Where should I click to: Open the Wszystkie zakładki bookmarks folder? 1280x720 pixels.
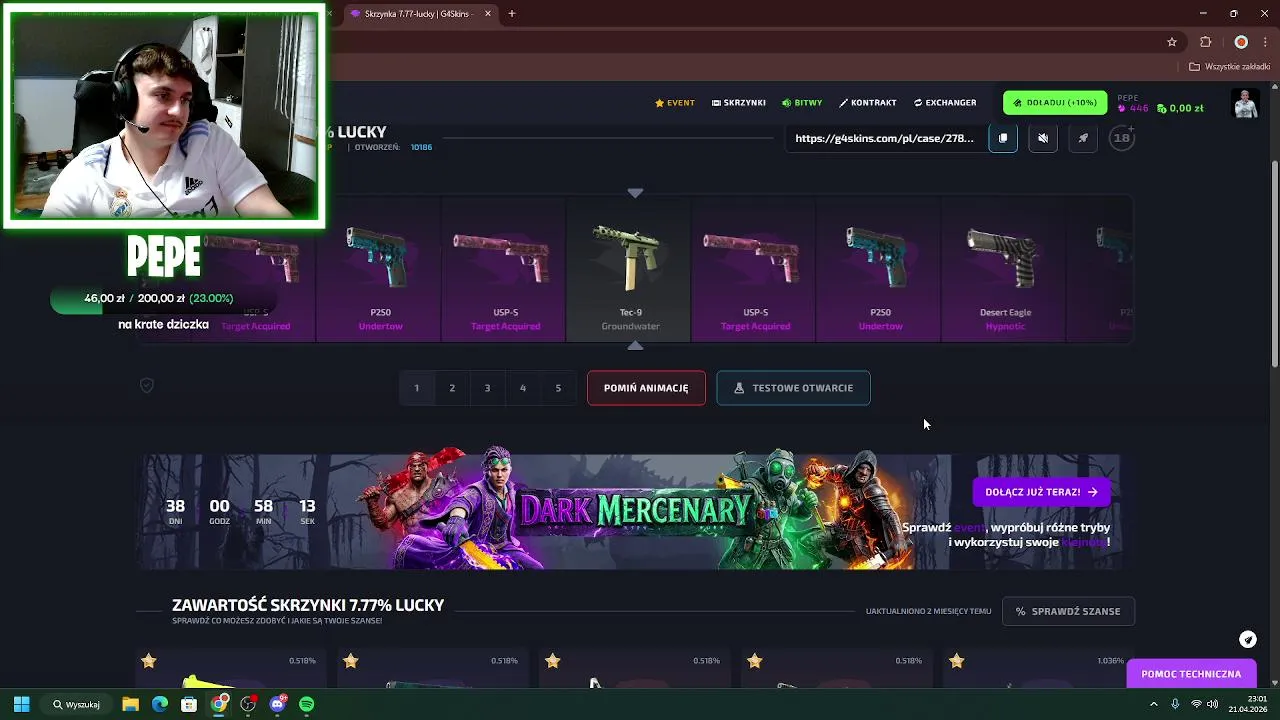click(x=1229, y=67)
